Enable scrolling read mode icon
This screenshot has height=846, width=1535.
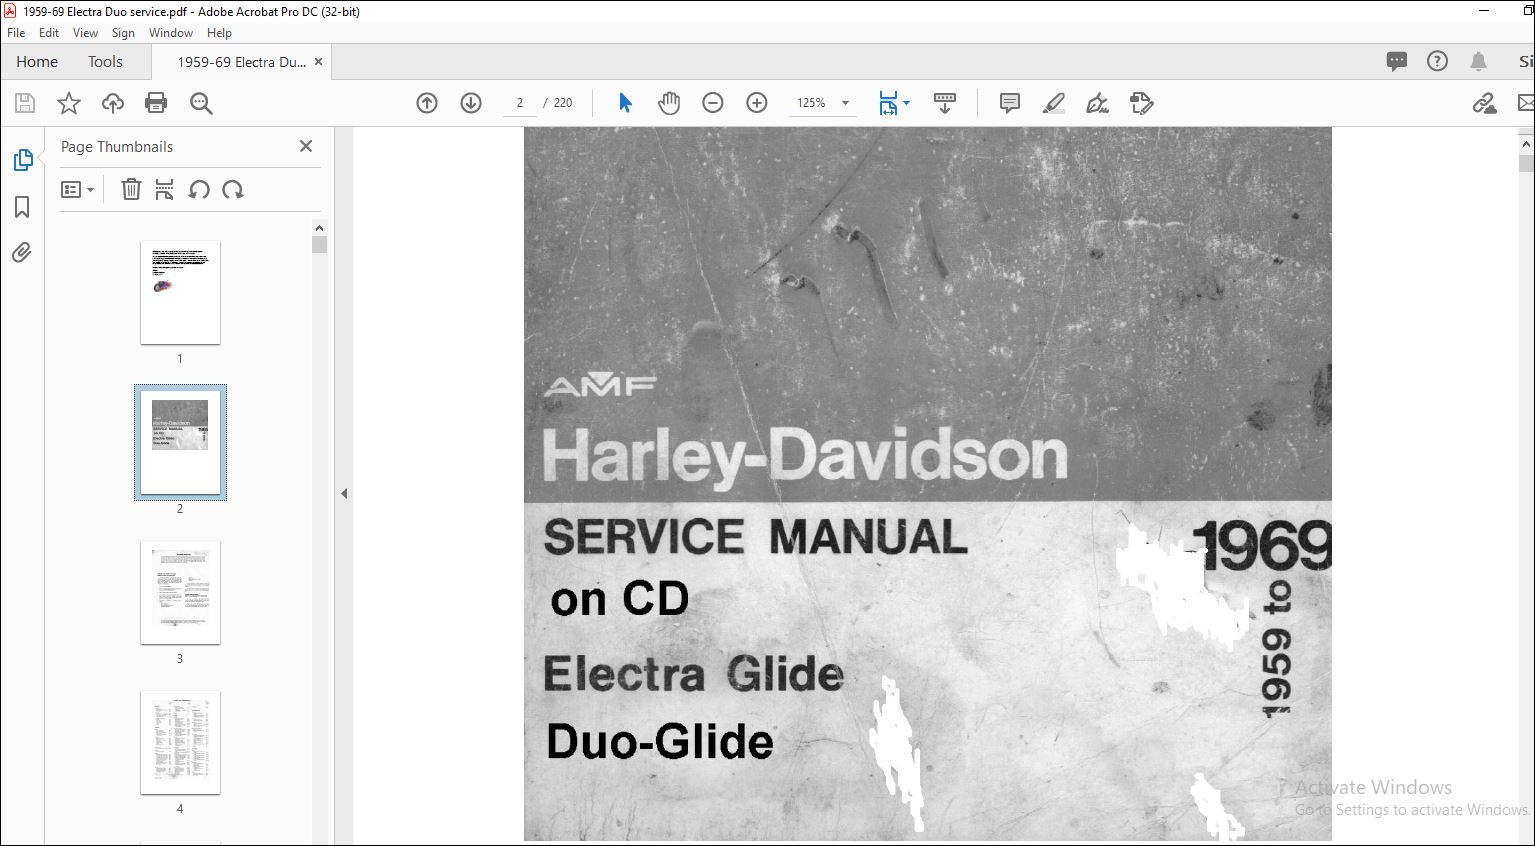tap(945, 103)
